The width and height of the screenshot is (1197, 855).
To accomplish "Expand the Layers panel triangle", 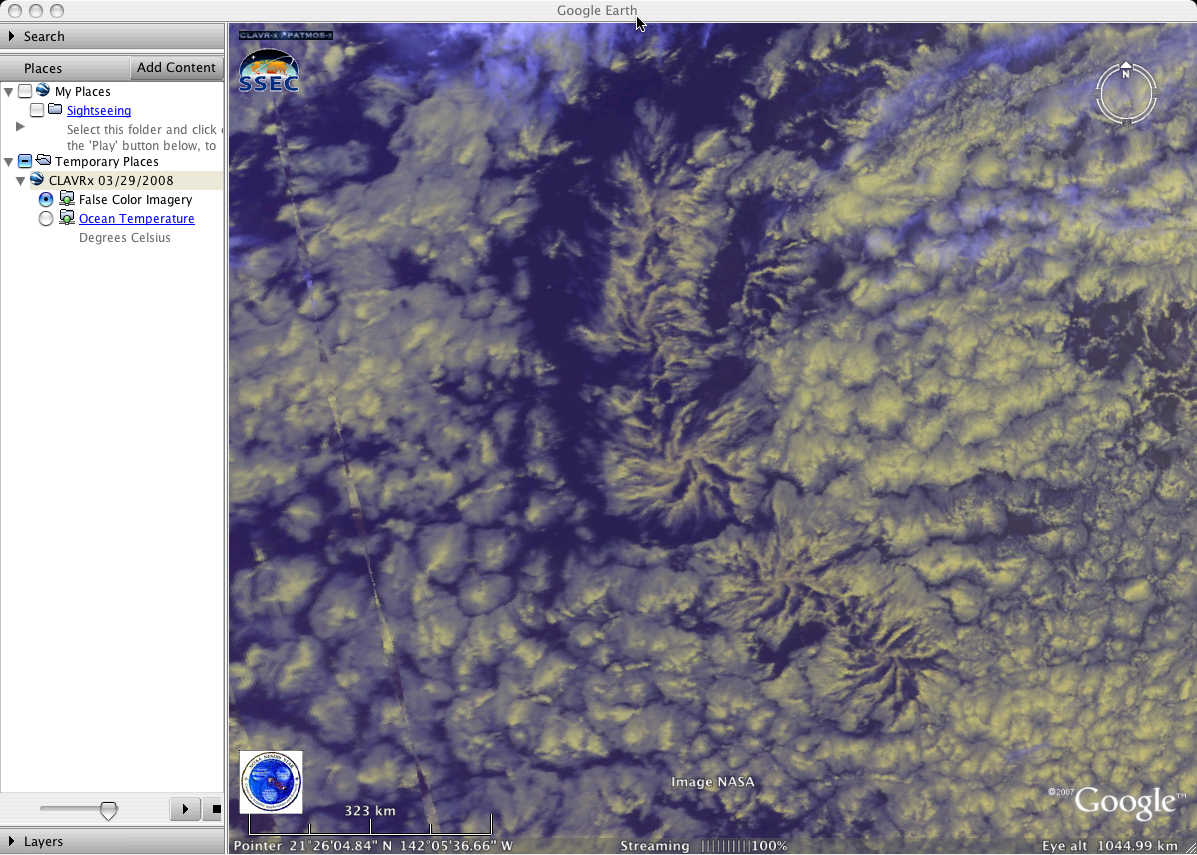I will pos(11,841).
